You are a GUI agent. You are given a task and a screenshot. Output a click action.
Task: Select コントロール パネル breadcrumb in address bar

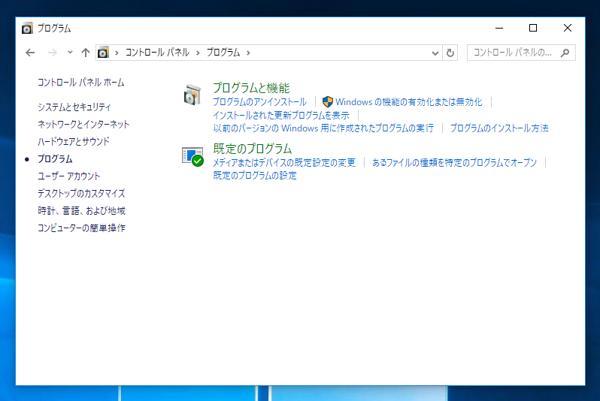pyautogui.click(x=157, y=52)
